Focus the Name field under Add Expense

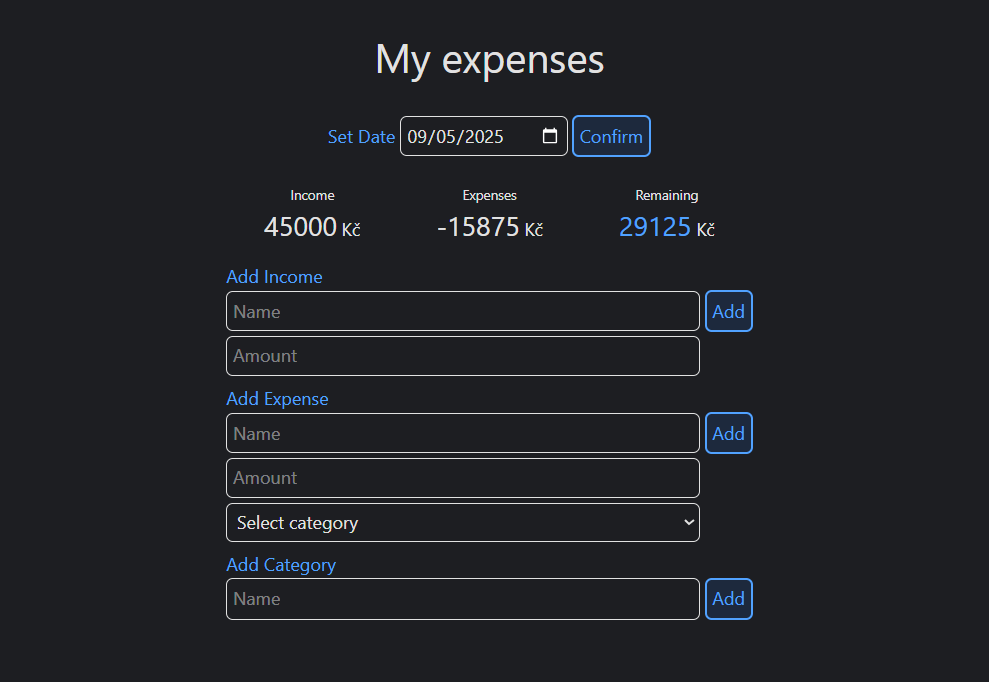(x=462, y=433)
